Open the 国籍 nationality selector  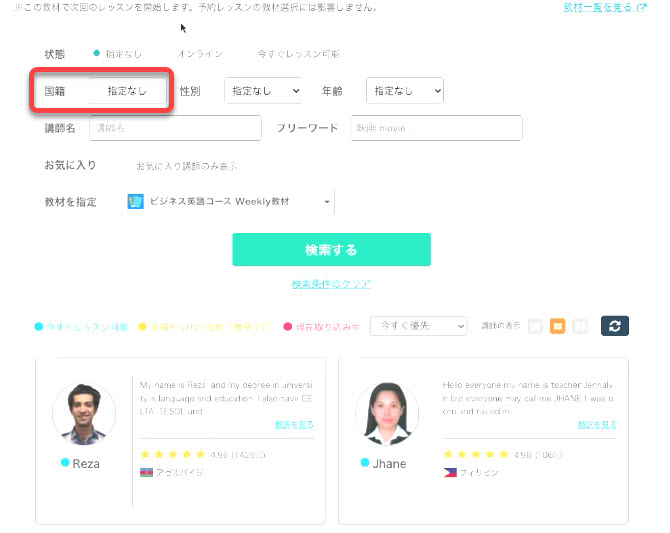click(x=127, y=91)
